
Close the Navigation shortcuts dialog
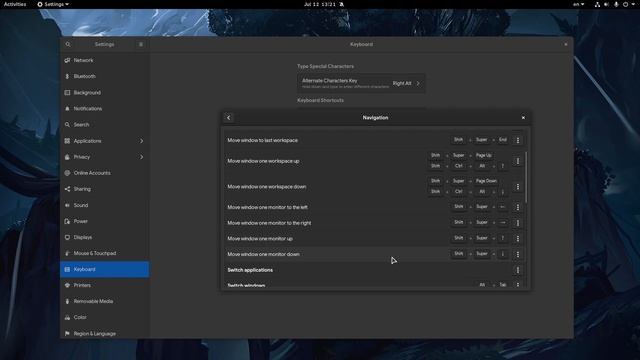coord(523,118)
